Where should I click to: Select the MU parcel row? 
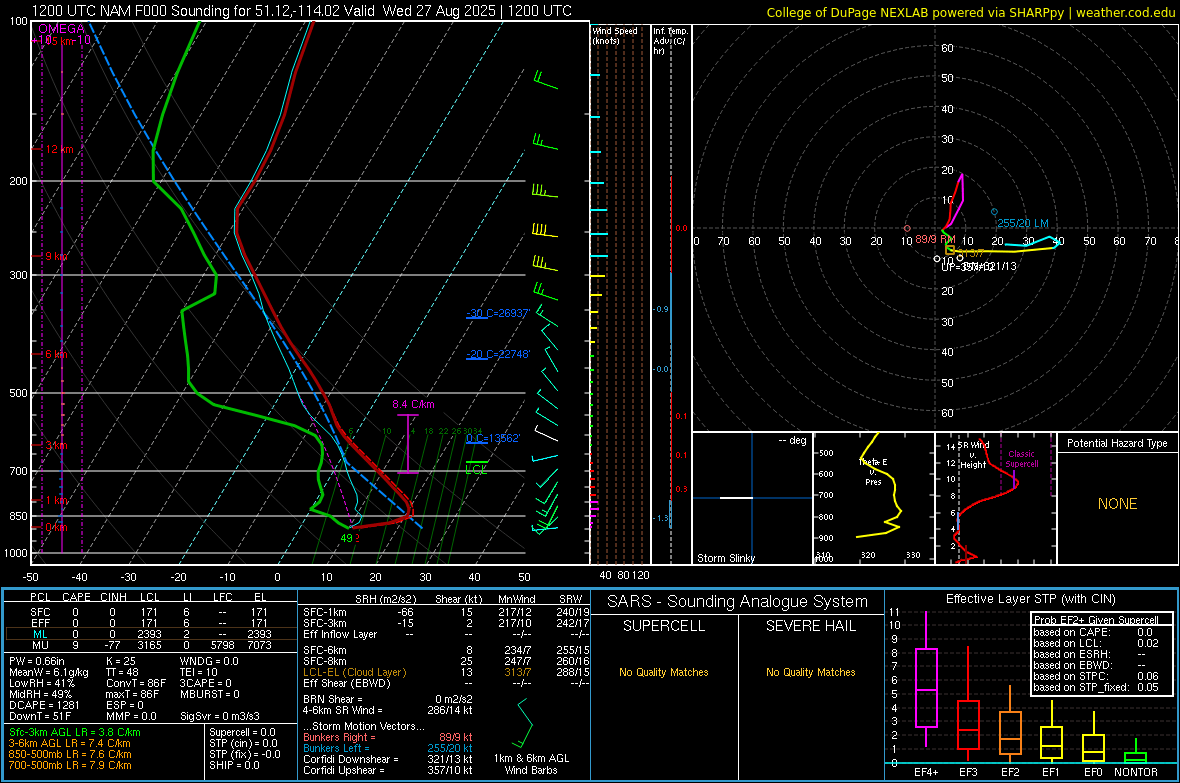149,645
